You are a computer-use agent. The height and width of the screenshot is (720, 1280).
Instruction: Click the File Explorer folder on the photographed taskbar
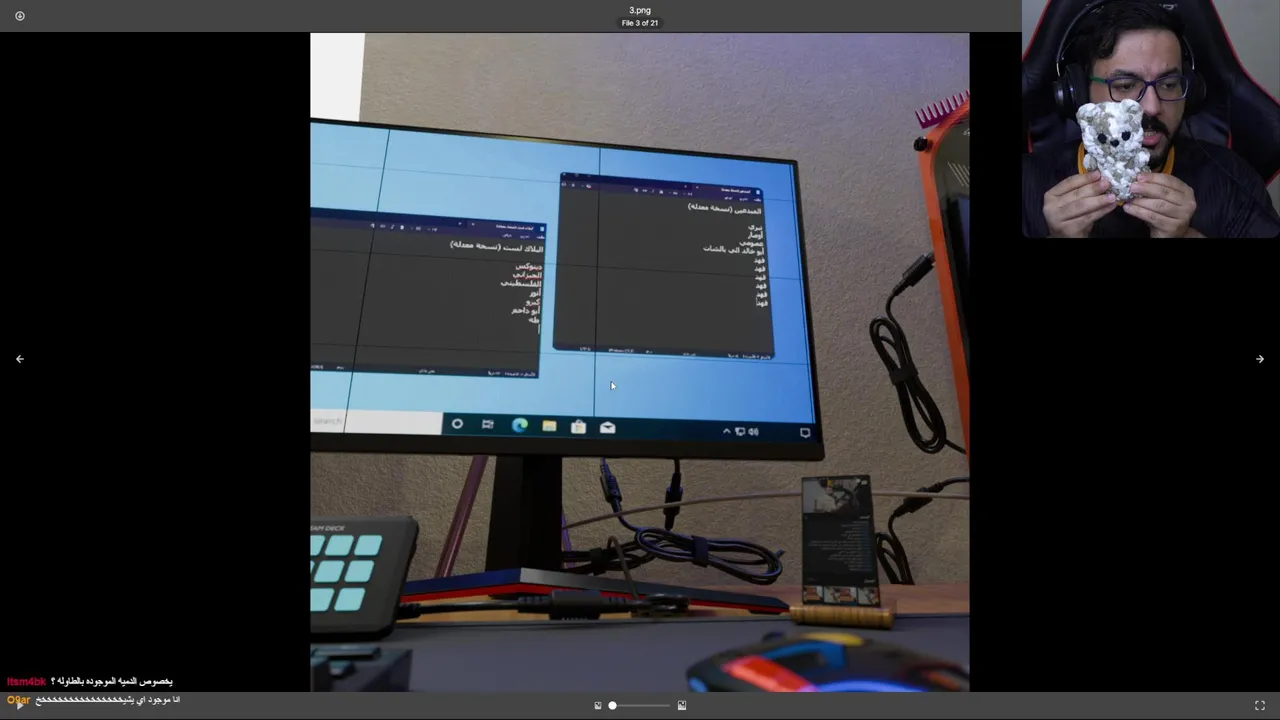point(549,427)
